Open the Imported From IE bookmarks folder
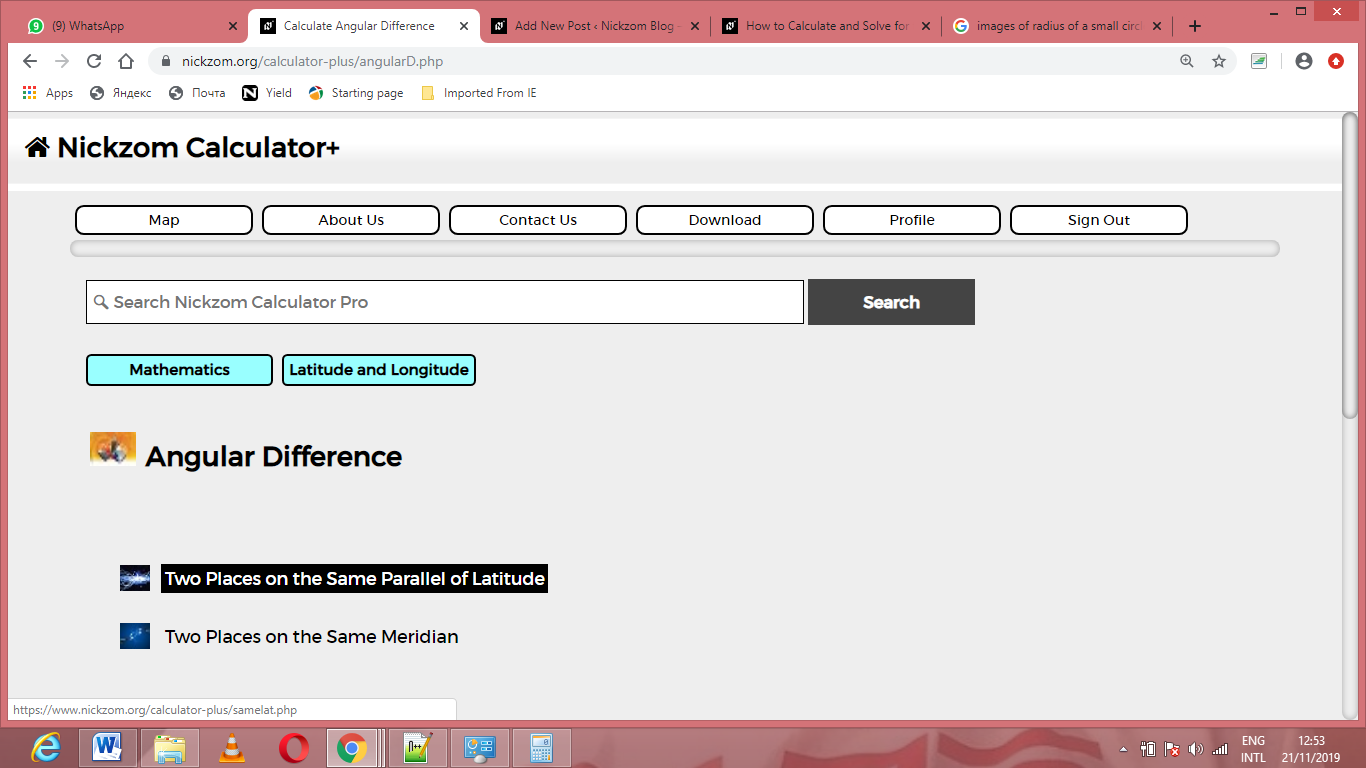The width and height of the screenshot is (1366, 768). [478, 93]
